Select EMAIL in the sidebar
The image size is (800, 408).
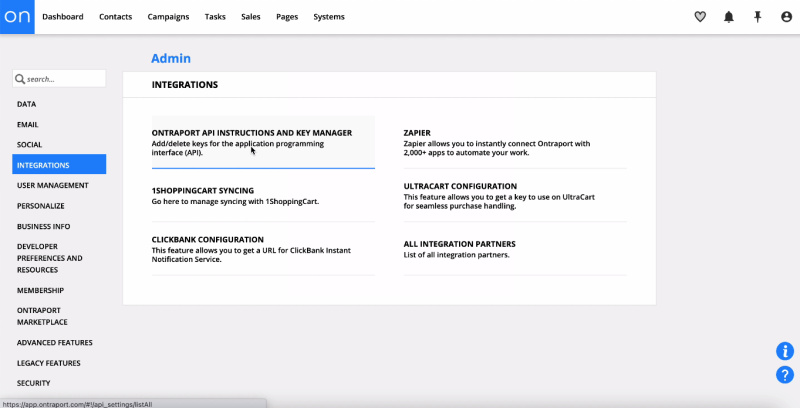point(28,124)
